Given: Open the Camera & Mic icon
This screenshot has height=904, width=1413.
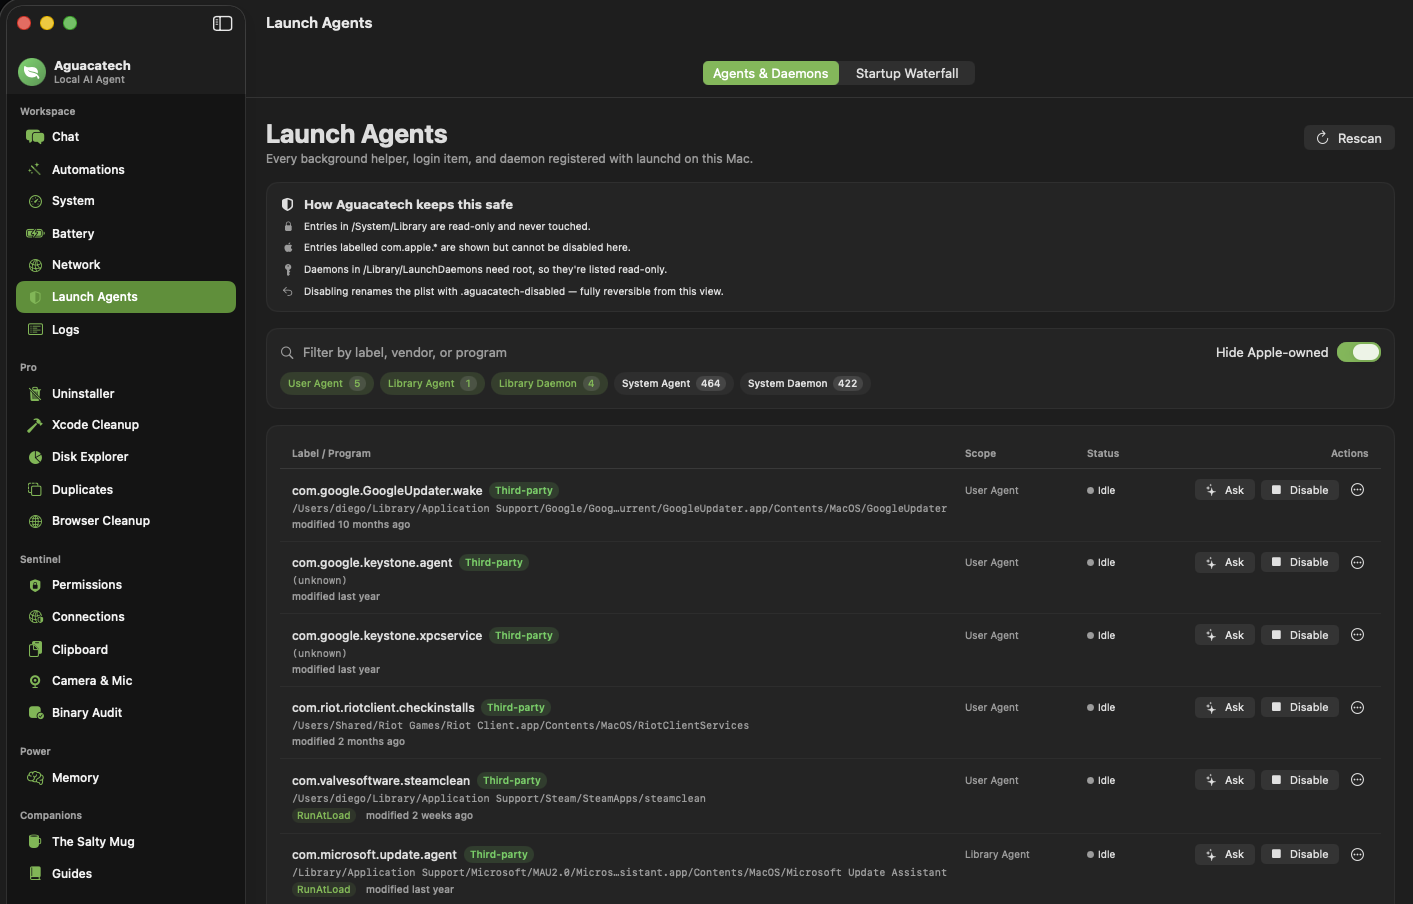Looking at the screenshot, I should (35, 681).
